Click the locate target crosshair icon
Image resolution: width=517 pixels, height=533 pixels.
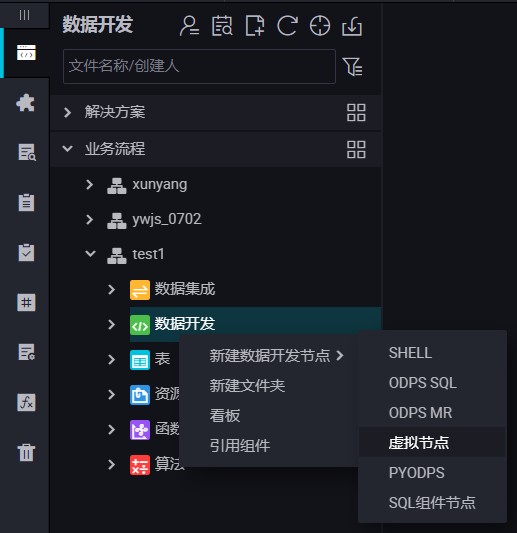pyautogui.click(x=320, y=25)
